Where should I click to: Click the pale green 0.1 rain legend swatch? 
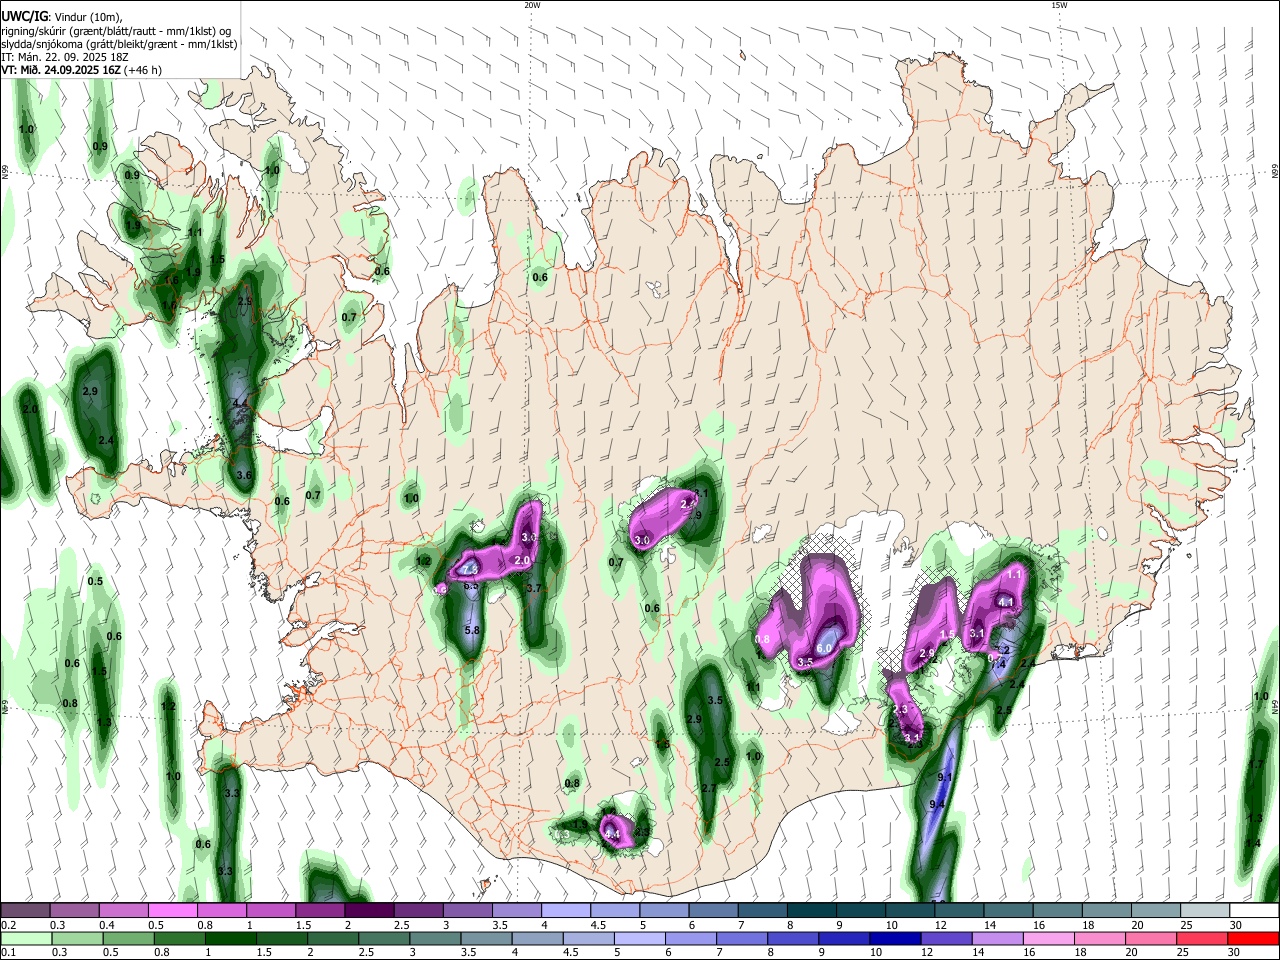coord(27,939)
